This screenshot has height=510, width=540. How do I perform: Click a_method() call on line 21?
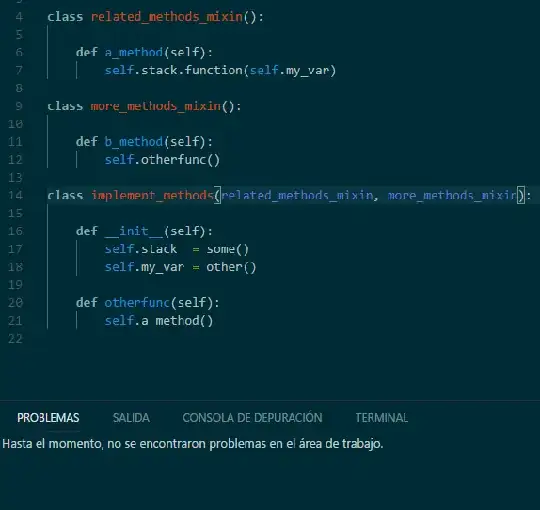pos(177,321)
